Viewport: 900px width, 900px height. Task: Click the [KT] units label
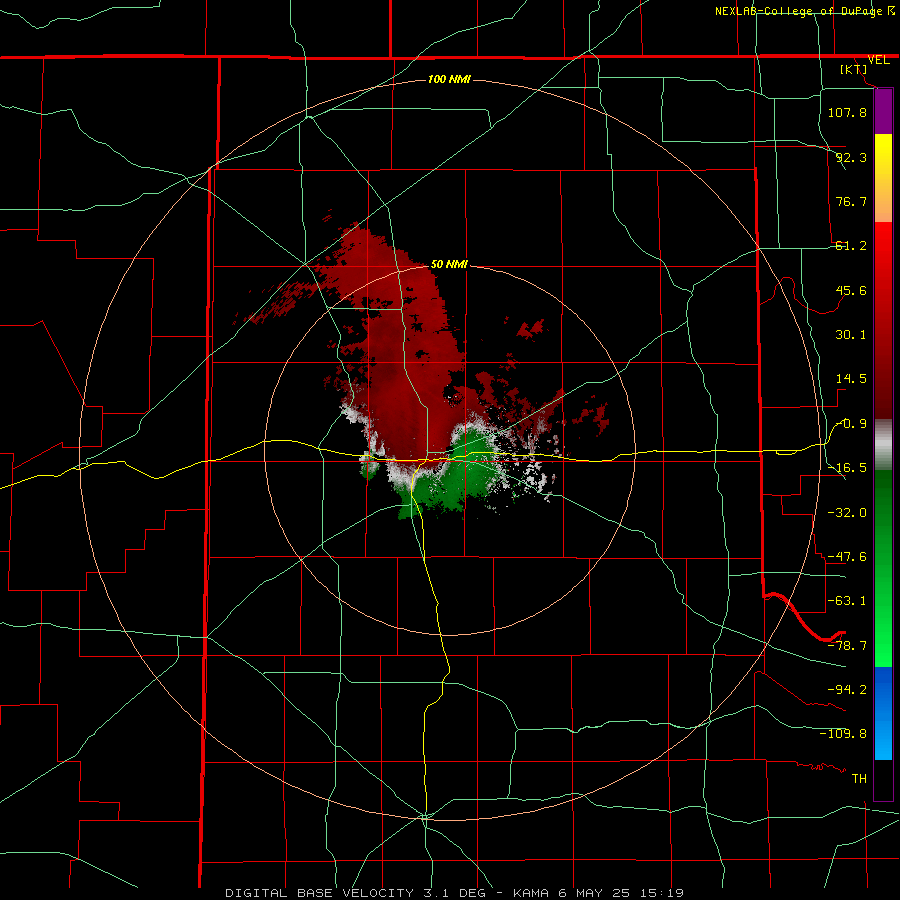click(854, 69)
